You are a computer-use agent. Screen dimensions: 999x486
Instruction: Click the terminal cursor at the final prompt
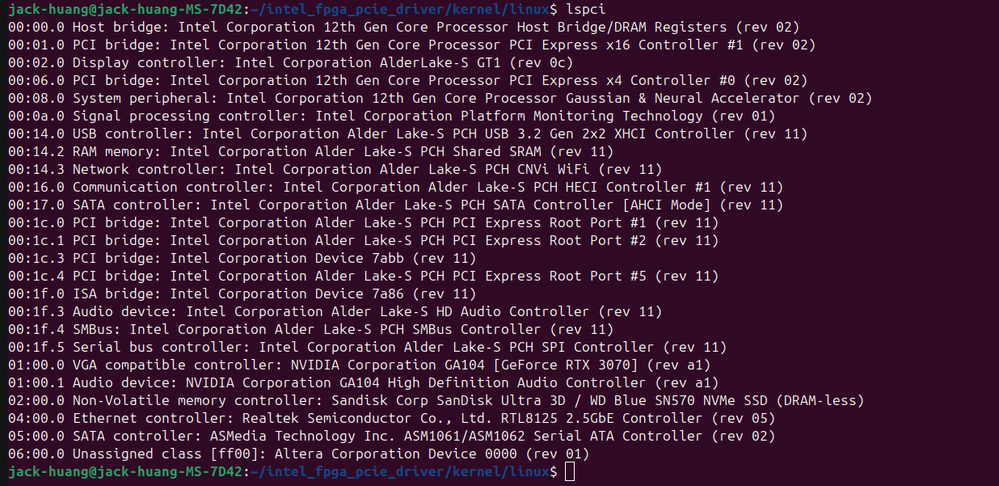[x=570, y=472]
